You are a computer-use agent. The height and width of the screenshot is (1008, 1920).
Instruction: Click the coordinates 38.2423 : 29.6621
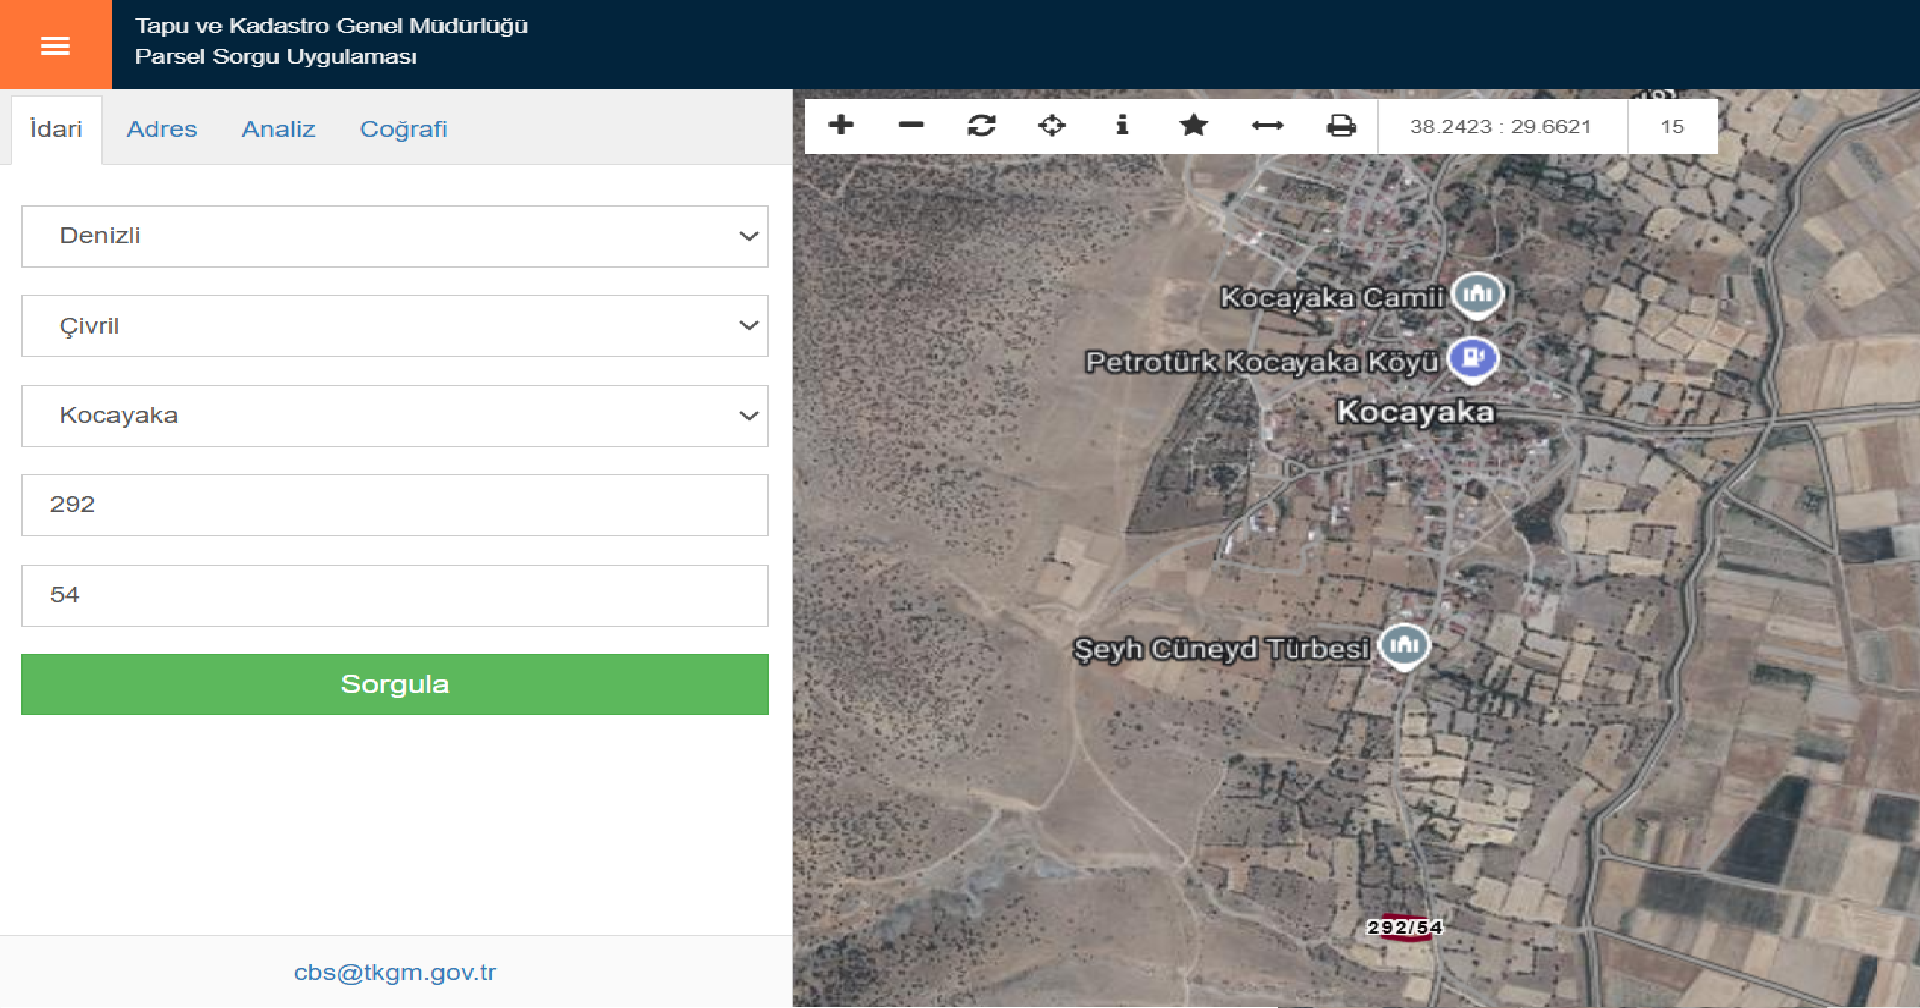1500,126
